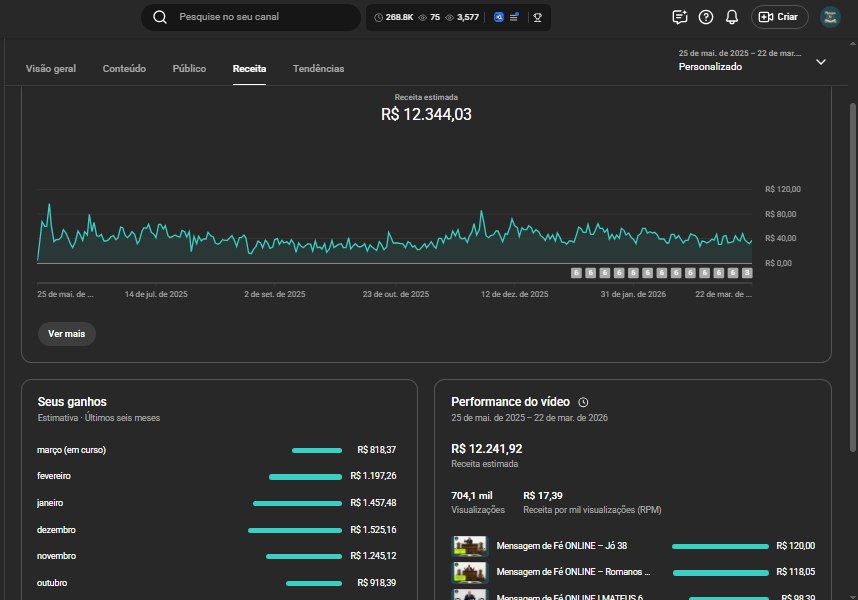
Task: Select the Público tab
Action: (x=189, y=69)
